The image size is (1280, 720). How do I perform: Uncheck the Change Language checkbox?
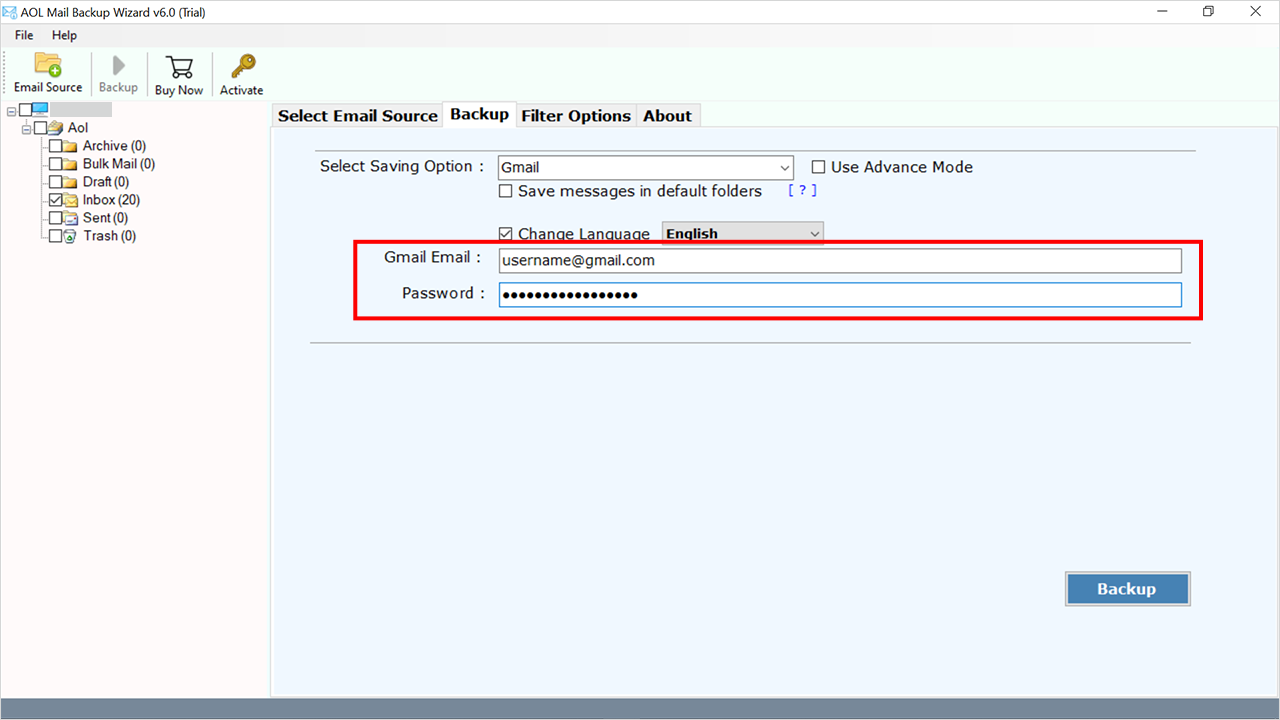(506, 234)
